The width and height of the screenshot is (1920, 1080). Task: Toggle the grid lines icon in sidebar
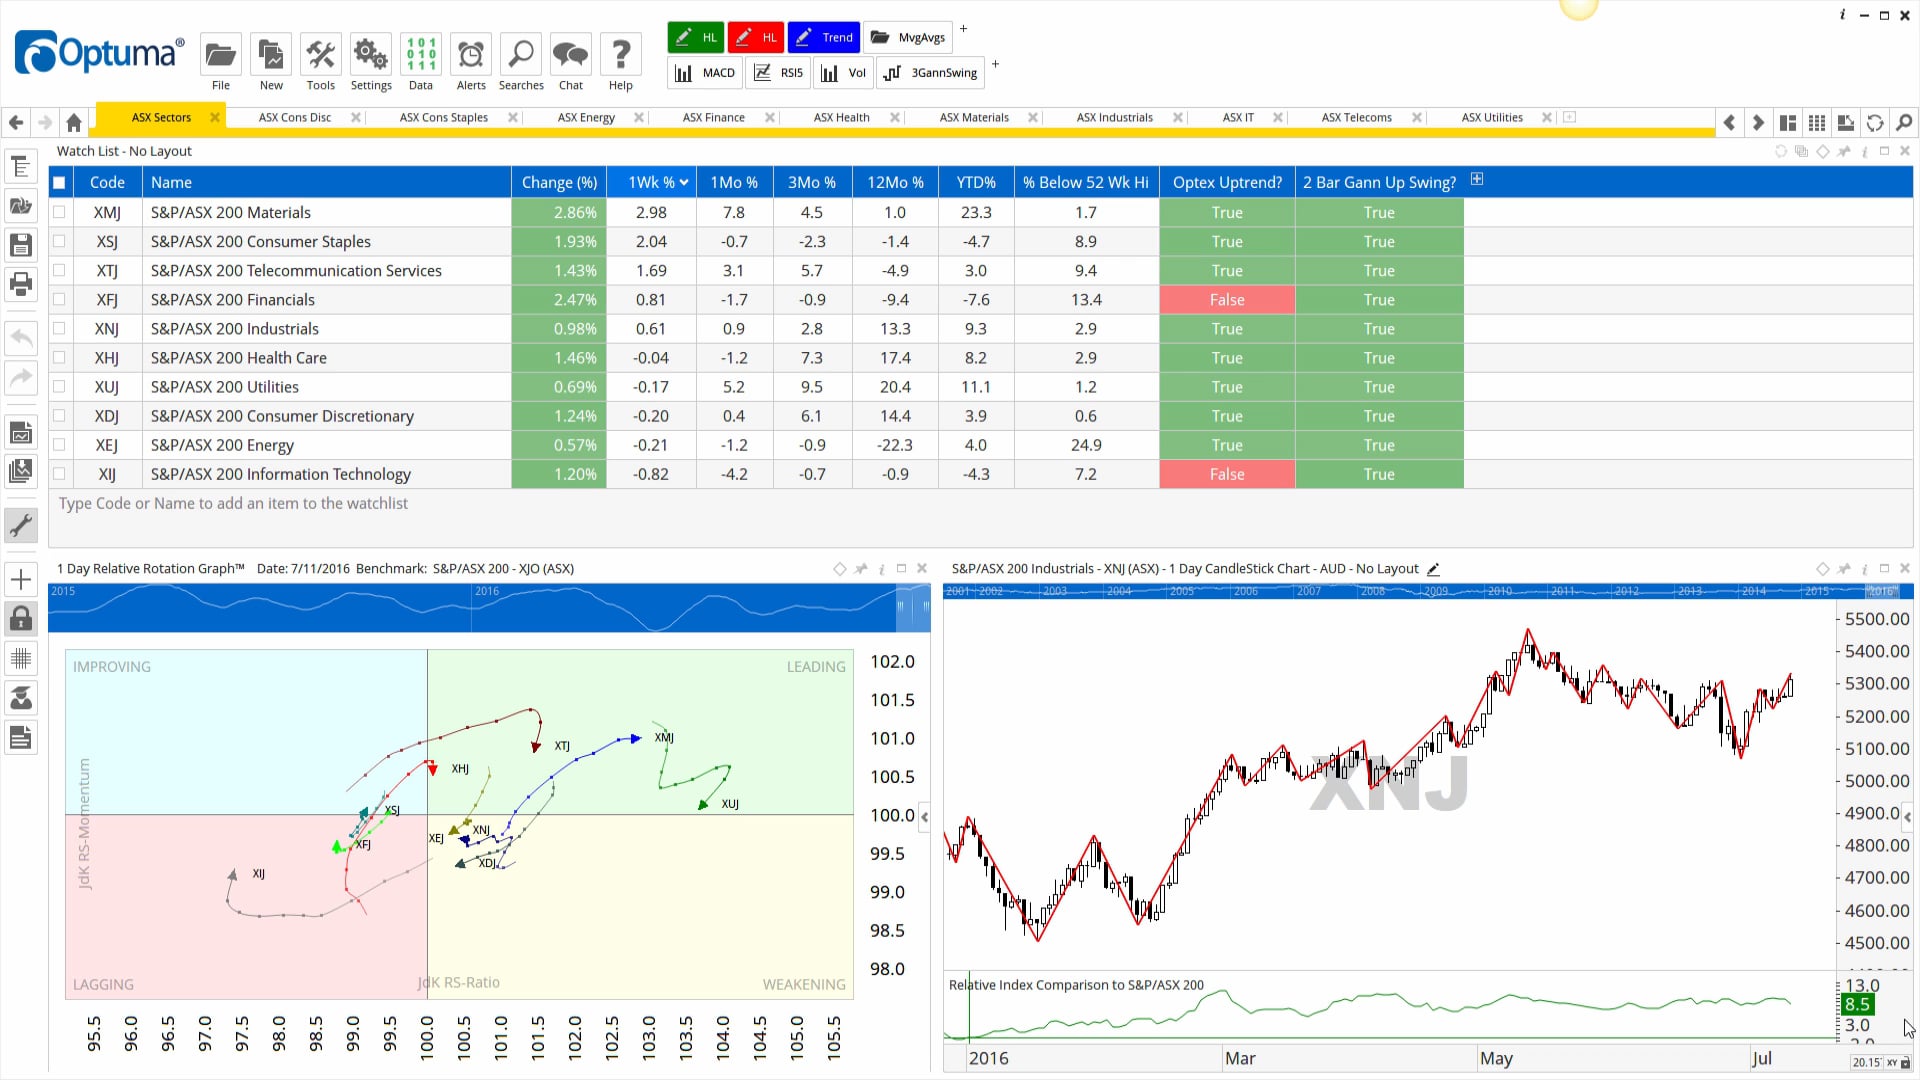coord(20,658)
